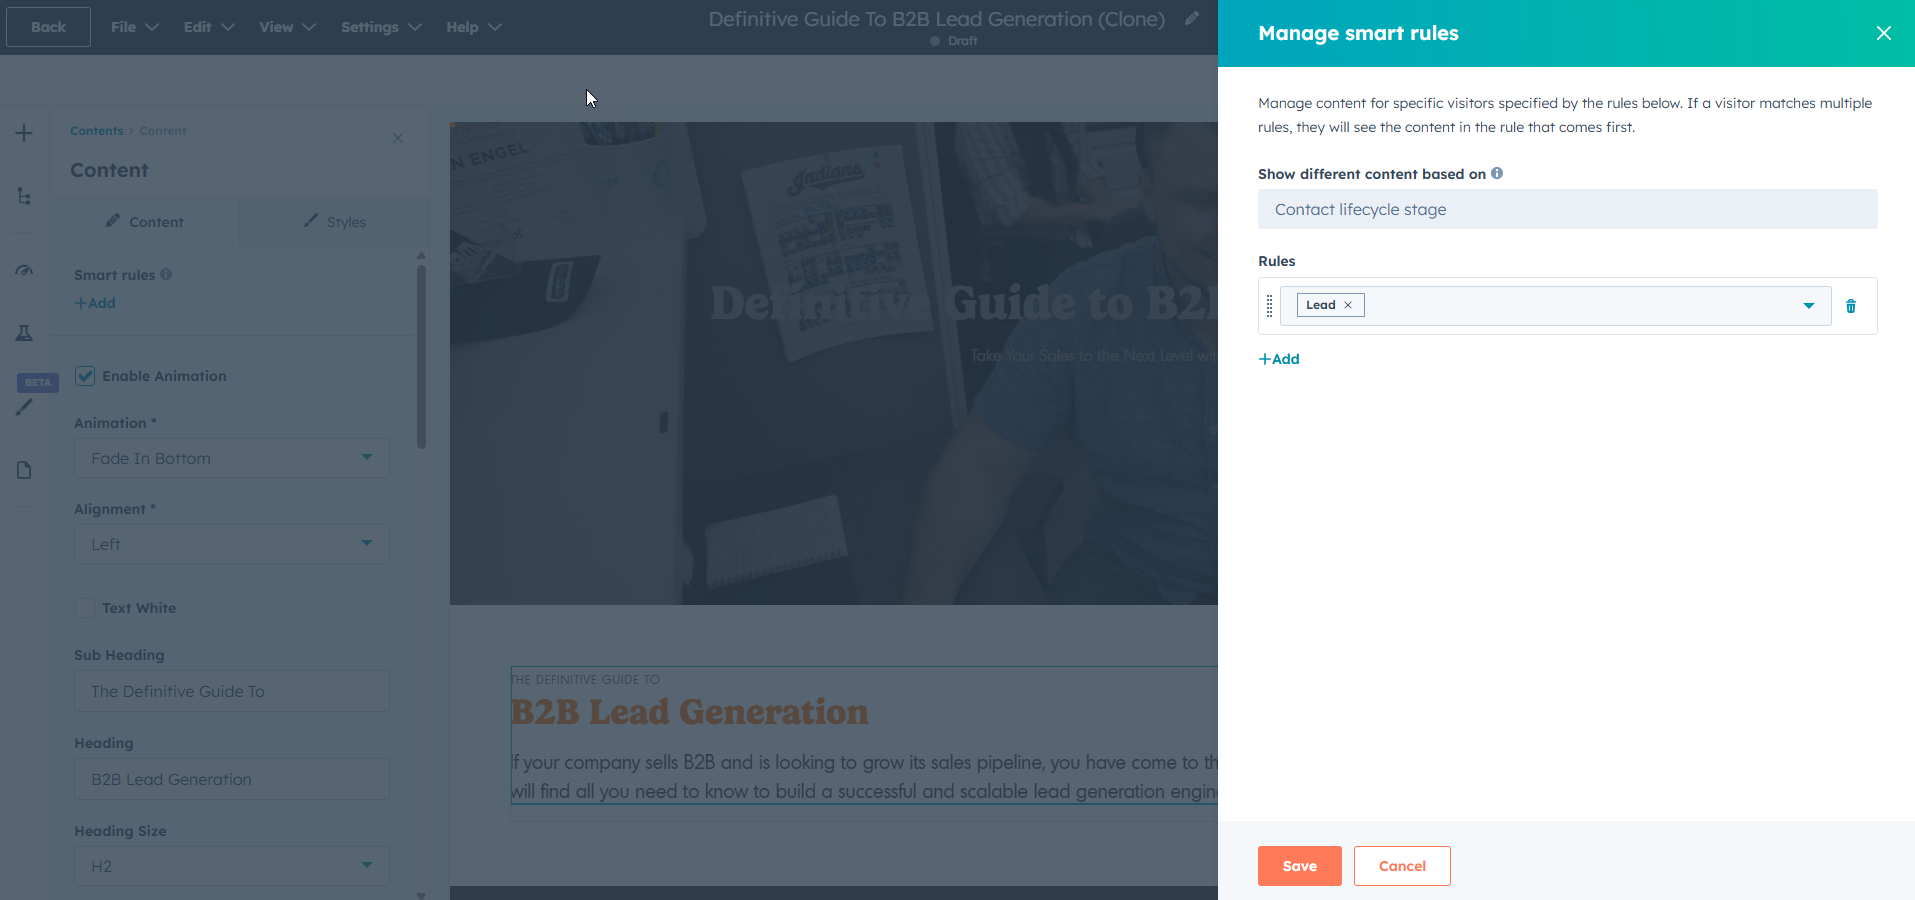
Task: Delete the Lead rule using the trash icon
Action: [x=1851, y=306]
